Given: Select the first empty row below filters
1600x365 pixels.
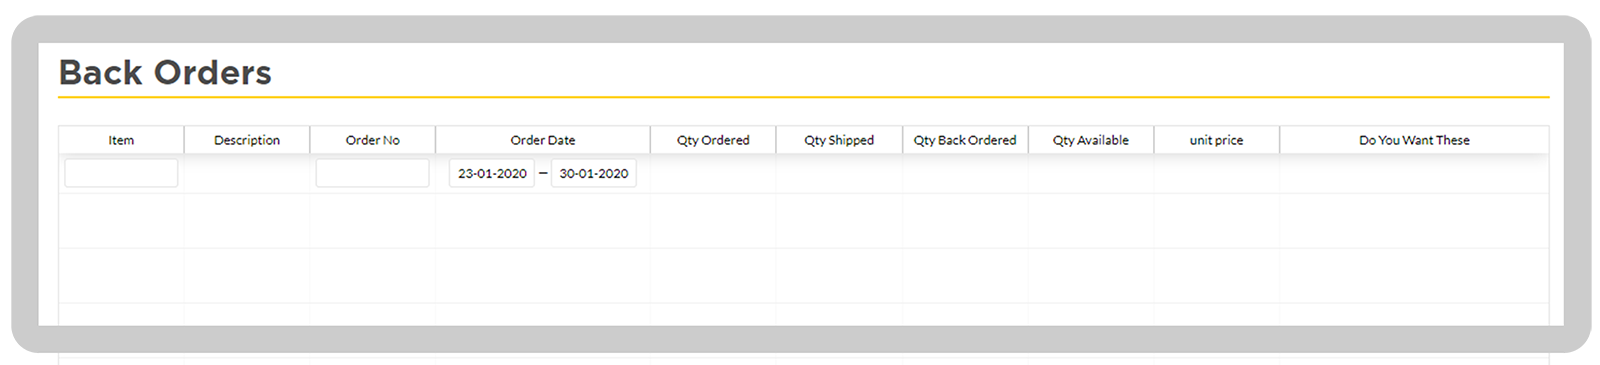Looking at the screenshot, I should [804, 221].
